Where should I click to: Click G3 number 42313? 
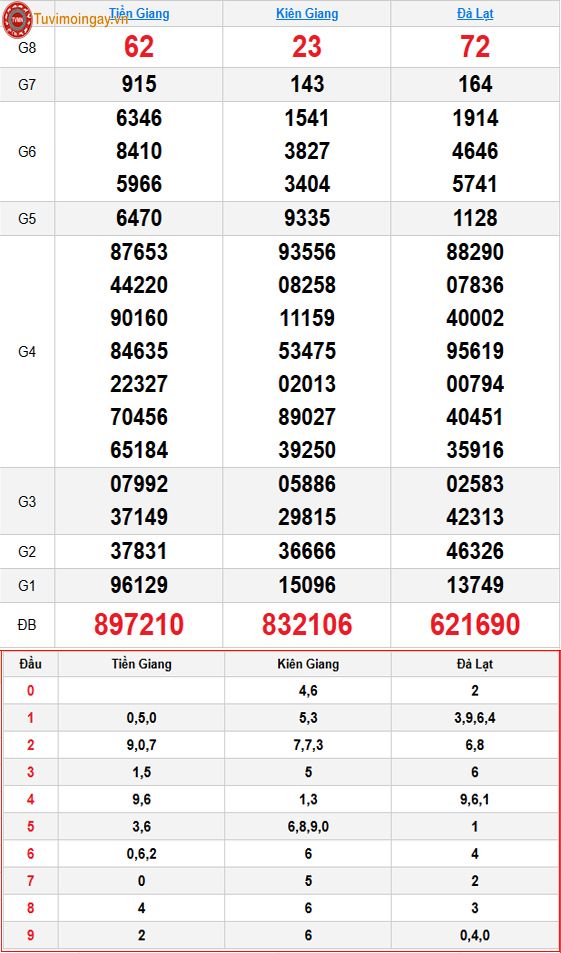pyautogui.click(x=475, y=517)
